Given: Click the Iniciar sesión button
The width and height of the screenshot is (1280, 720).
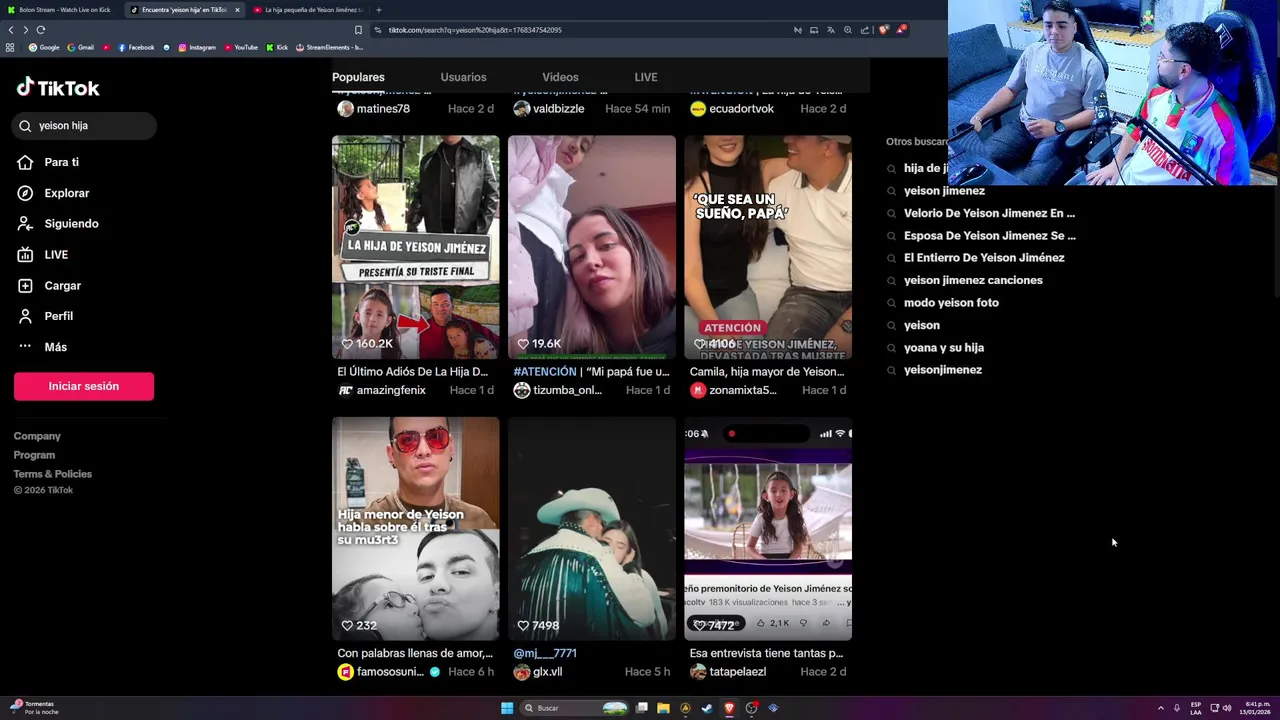Looking at the screenshot, I should tap(84, 386).
